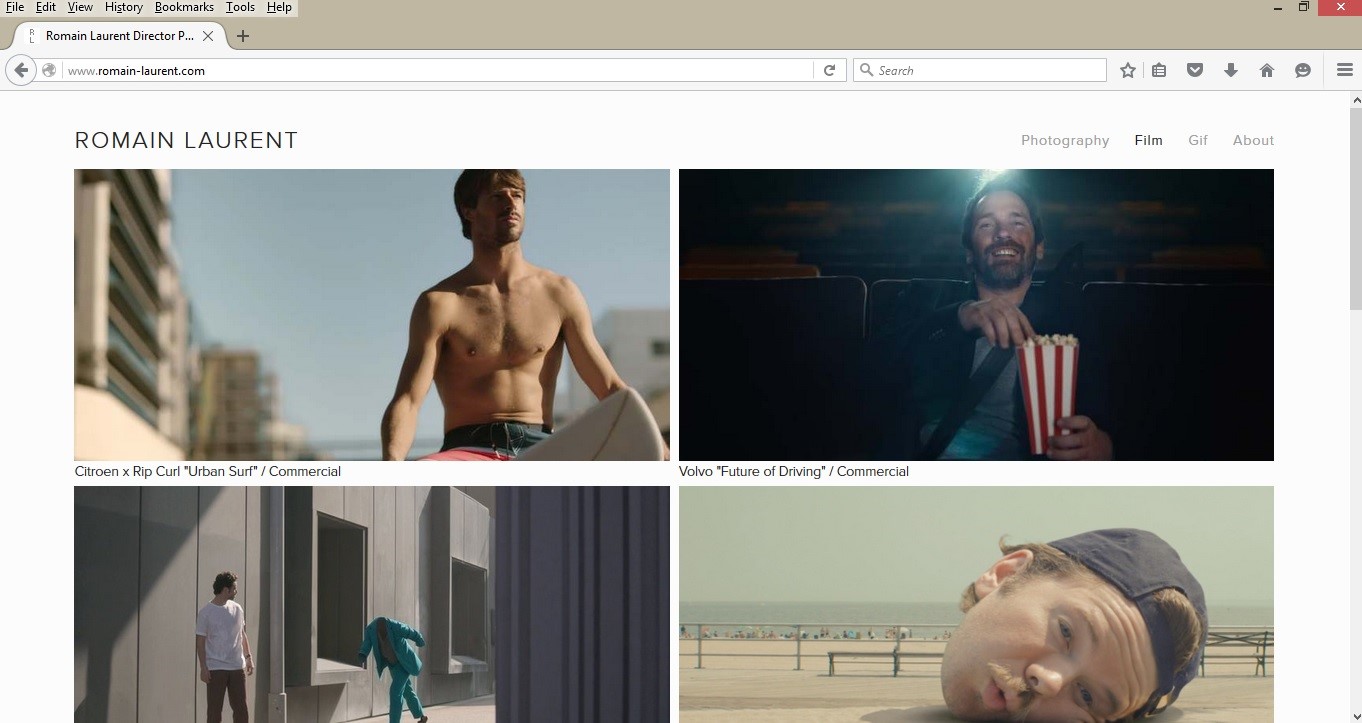The image size is (1362, 723).
Task: Open the thumbnail with man in teal suit
Action: click(x=372, y=604)
